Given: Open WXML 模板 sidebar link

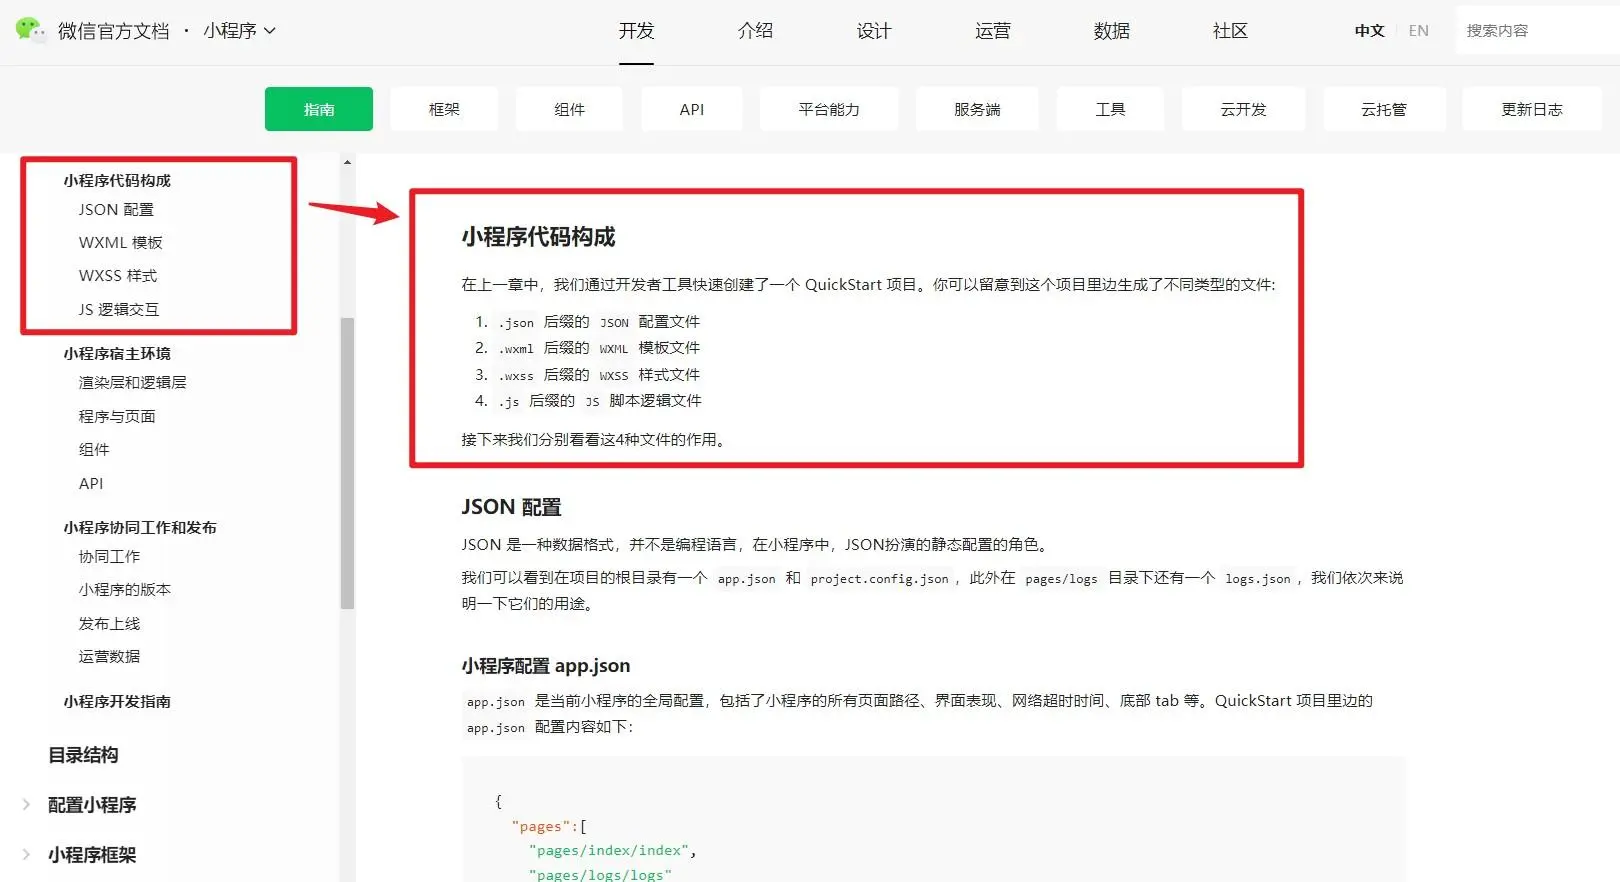Looking at the screenshot, I should click(x=120, y=242).
